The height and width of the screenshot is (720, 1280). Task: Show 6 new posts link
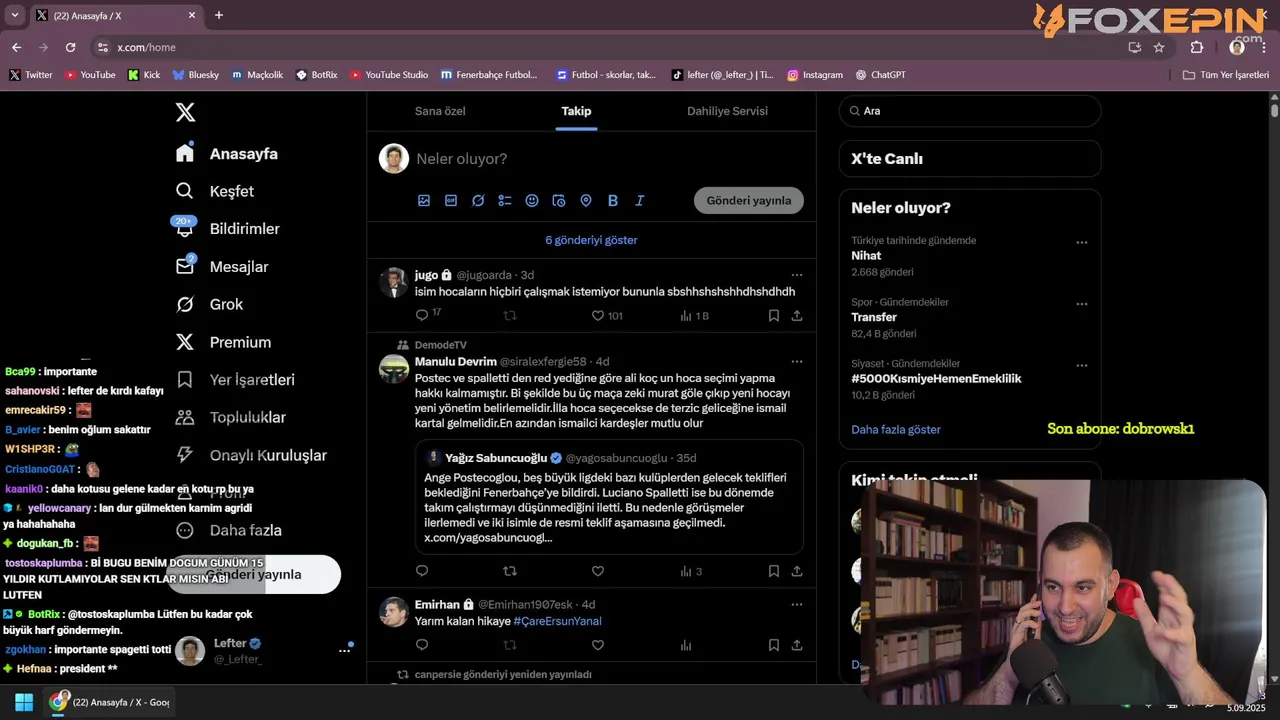(591, 240)
